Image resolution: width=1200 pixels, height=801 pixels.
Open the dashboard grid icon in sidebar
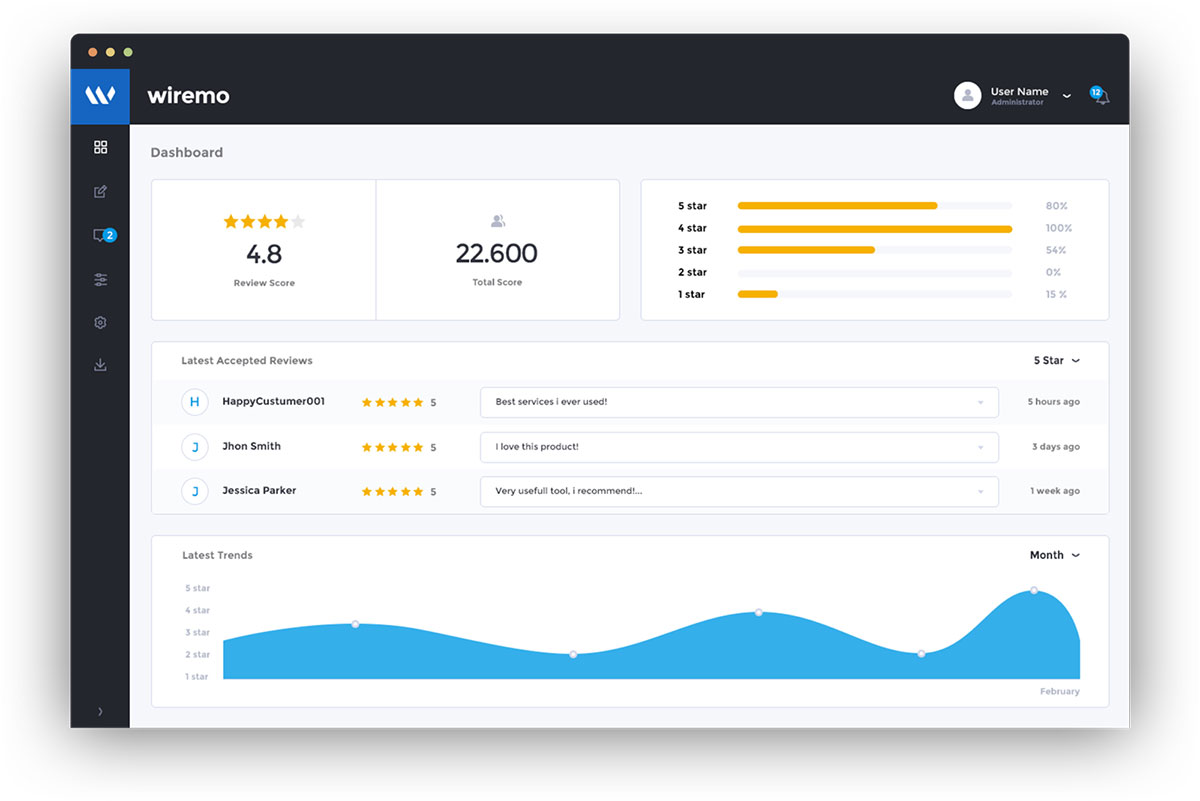[x=100, y=146]
